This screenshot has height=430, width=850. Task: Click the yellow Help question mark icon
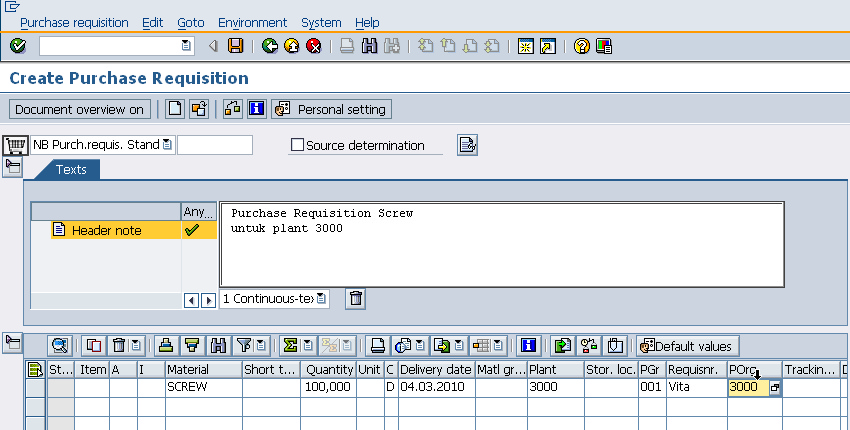click(x=582, y=46)
